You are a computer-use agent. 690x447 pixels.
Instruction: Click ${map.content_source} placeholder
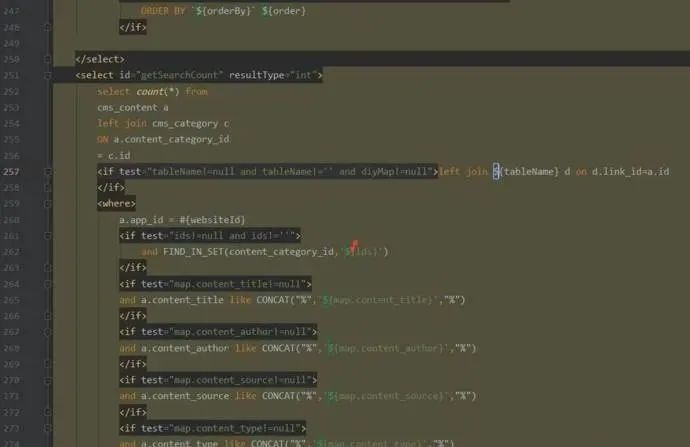pyautogui.click(x=385, y=396)
